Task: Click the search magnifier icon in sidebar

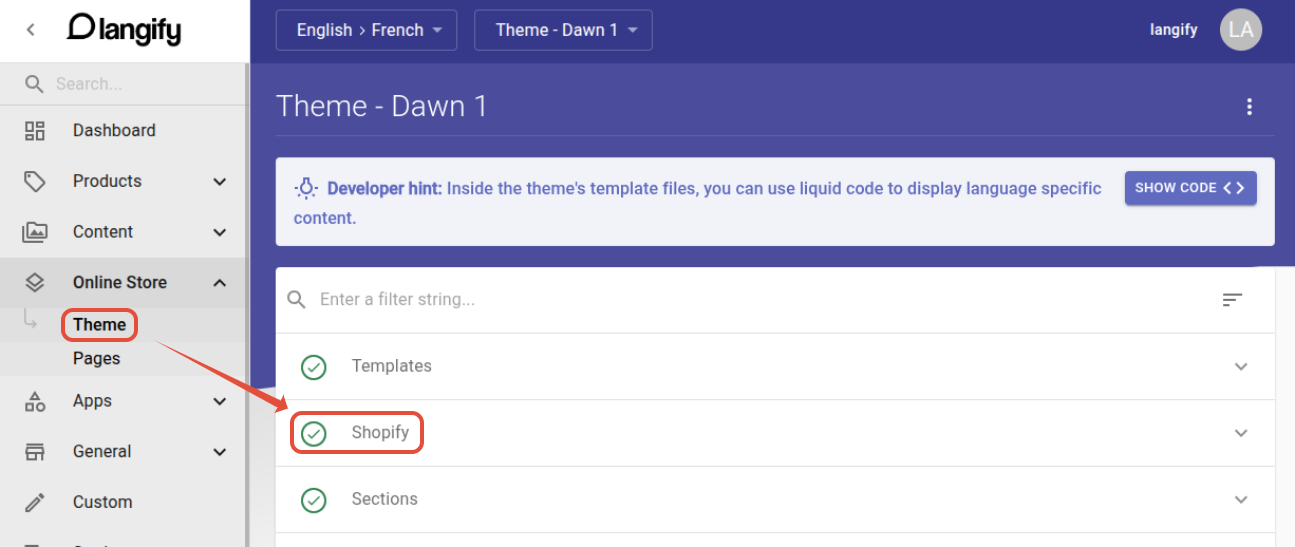Action: [34, 84]
